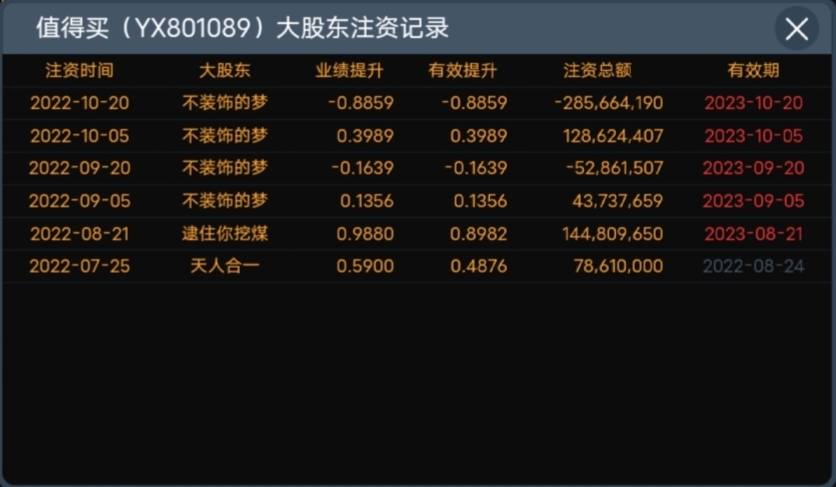
Task: Click the 有效期 column header
Action: 753,70
